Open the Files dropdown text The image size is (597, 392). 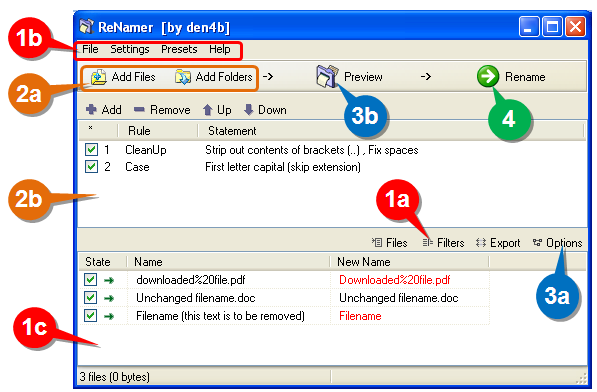396,243
